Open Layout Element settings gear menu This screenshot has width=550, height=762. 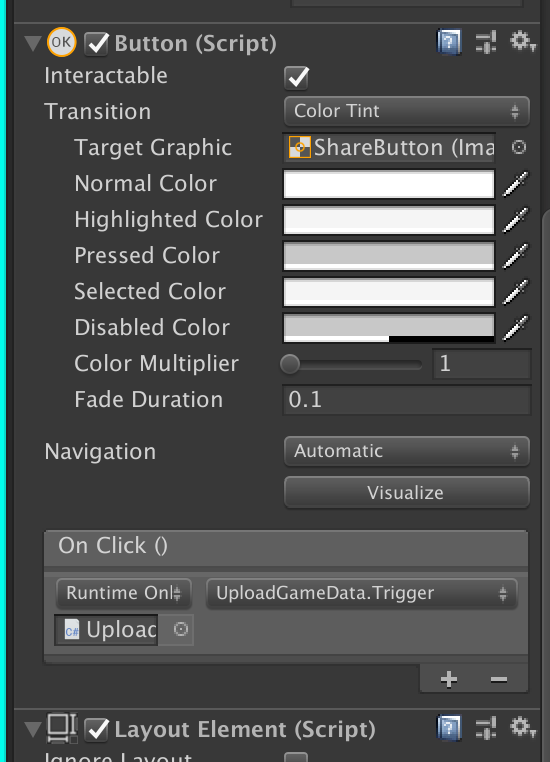point(523,727)
